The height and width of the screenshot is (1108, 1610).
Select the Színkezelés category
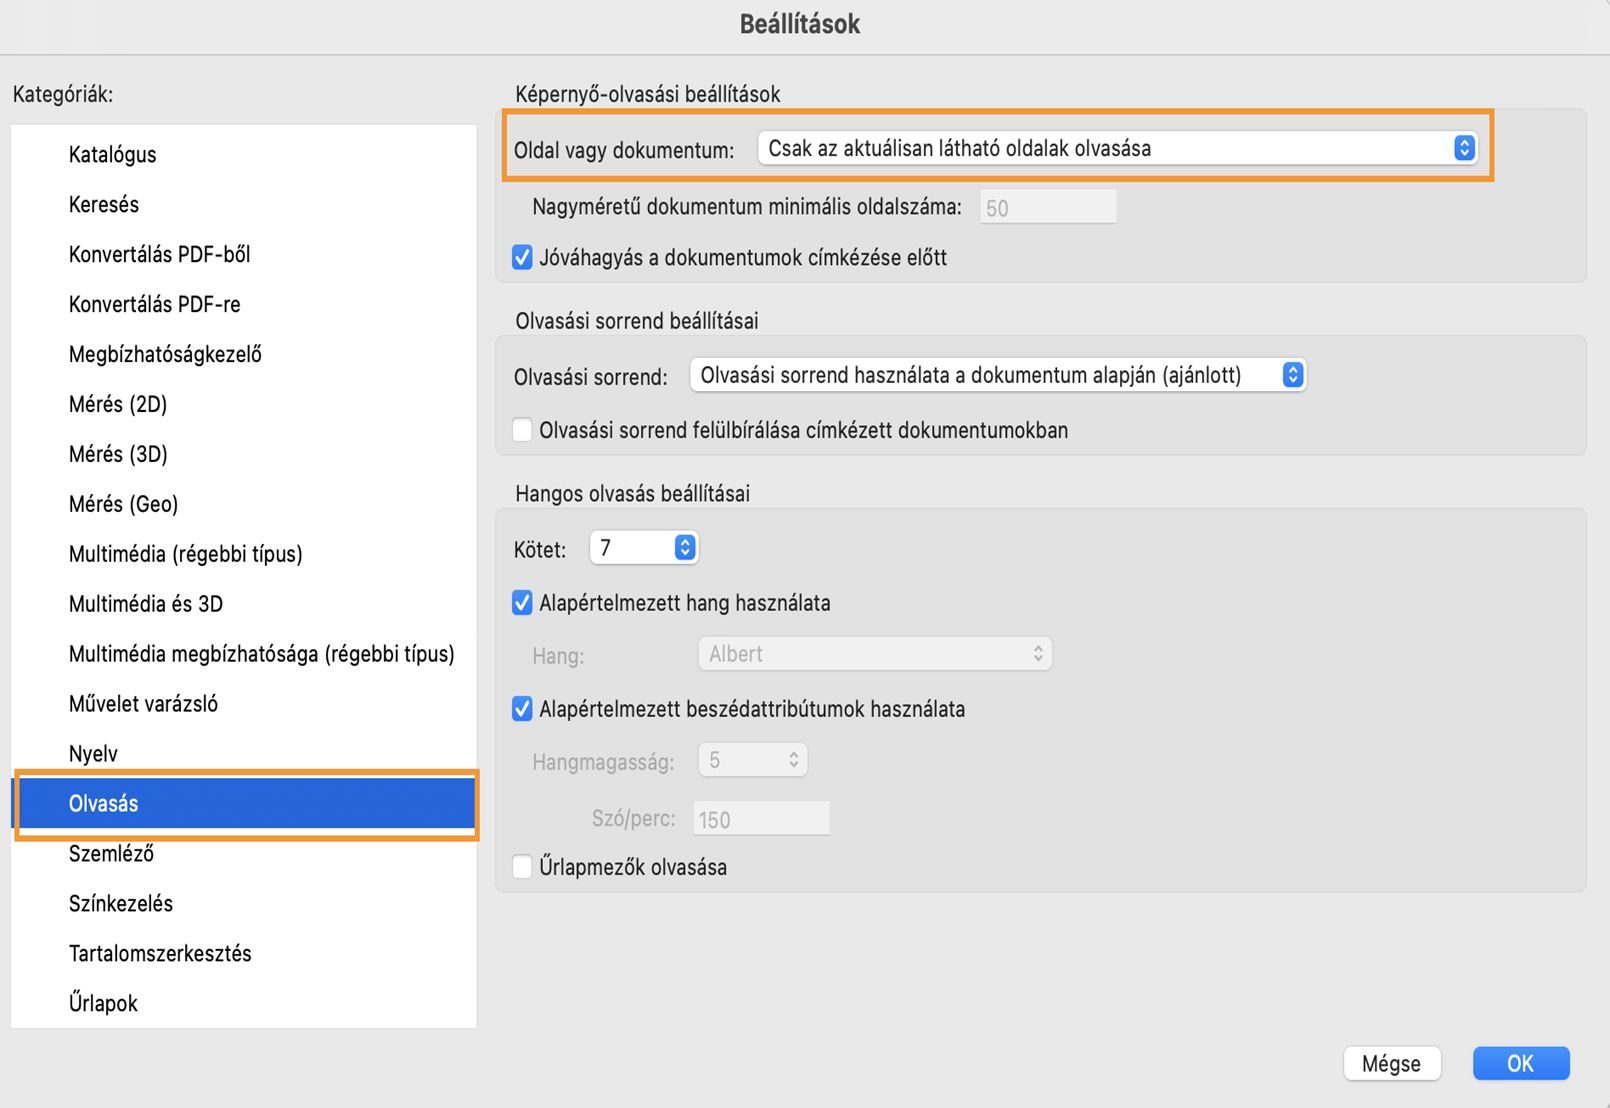(121, 904)
